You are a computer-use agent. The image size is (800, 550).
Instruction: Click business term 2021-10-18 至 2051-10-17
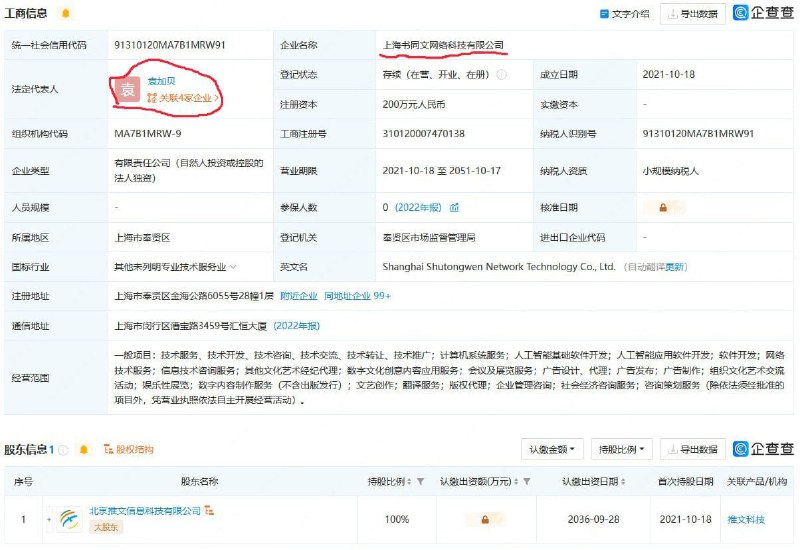tap(441, 171)
